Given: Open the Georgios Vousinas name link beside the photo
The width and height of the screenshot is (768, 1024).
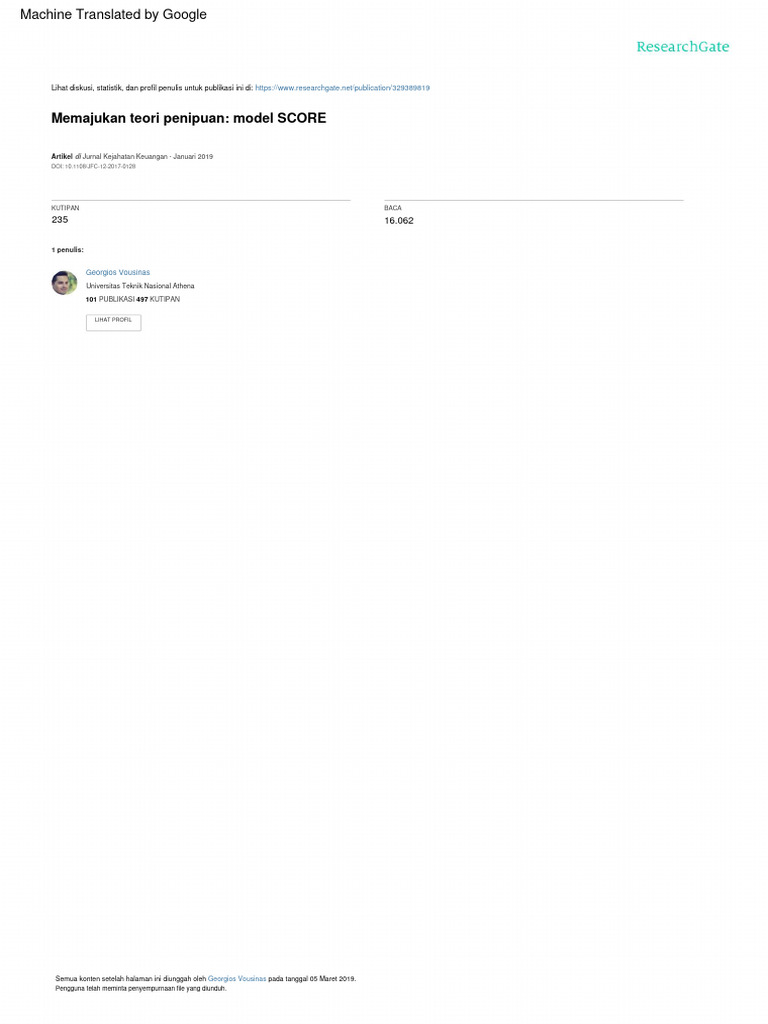Looking at the screenshot, I should tap(118, 272).
